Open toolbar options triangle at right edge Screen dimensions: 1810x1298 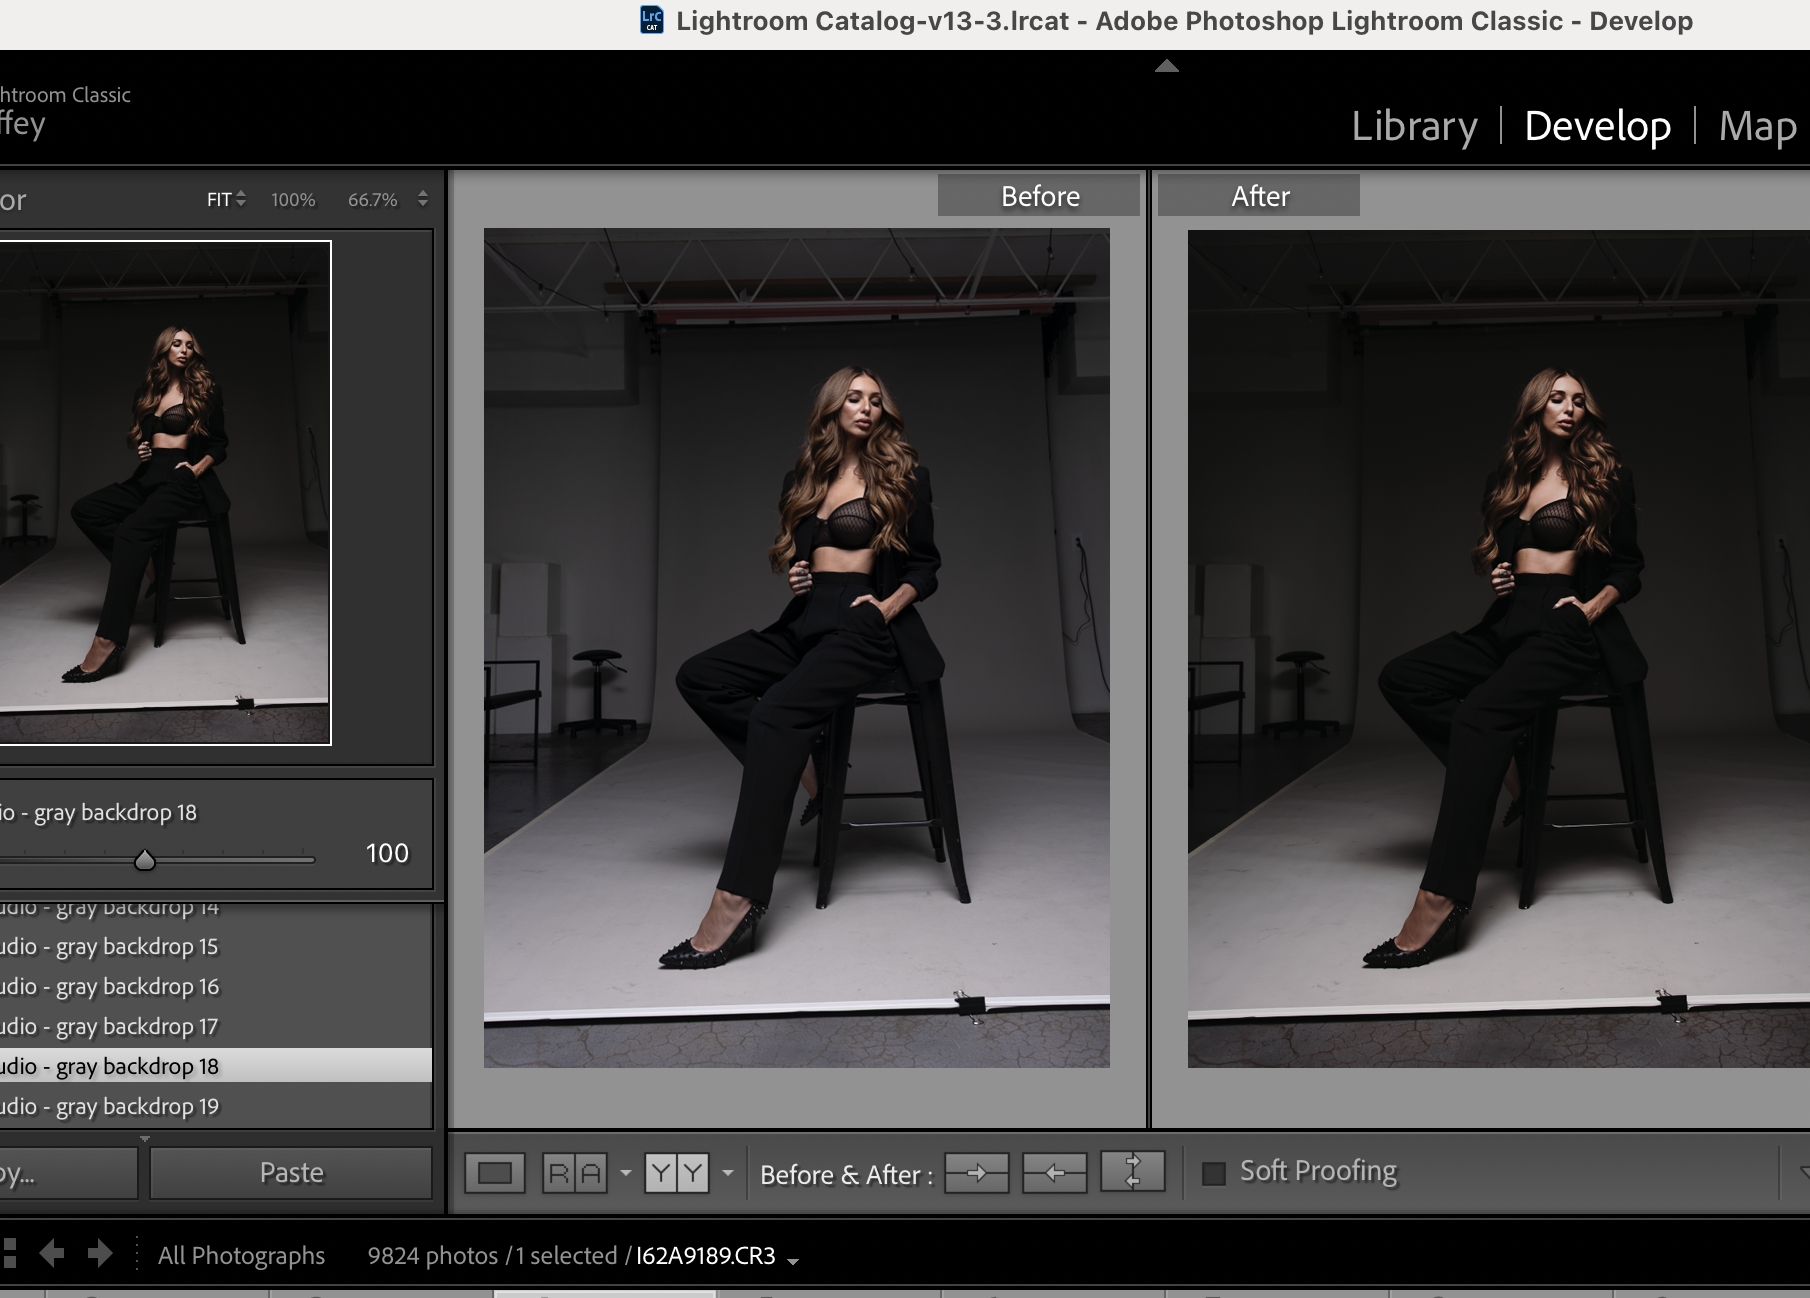1803,1172
